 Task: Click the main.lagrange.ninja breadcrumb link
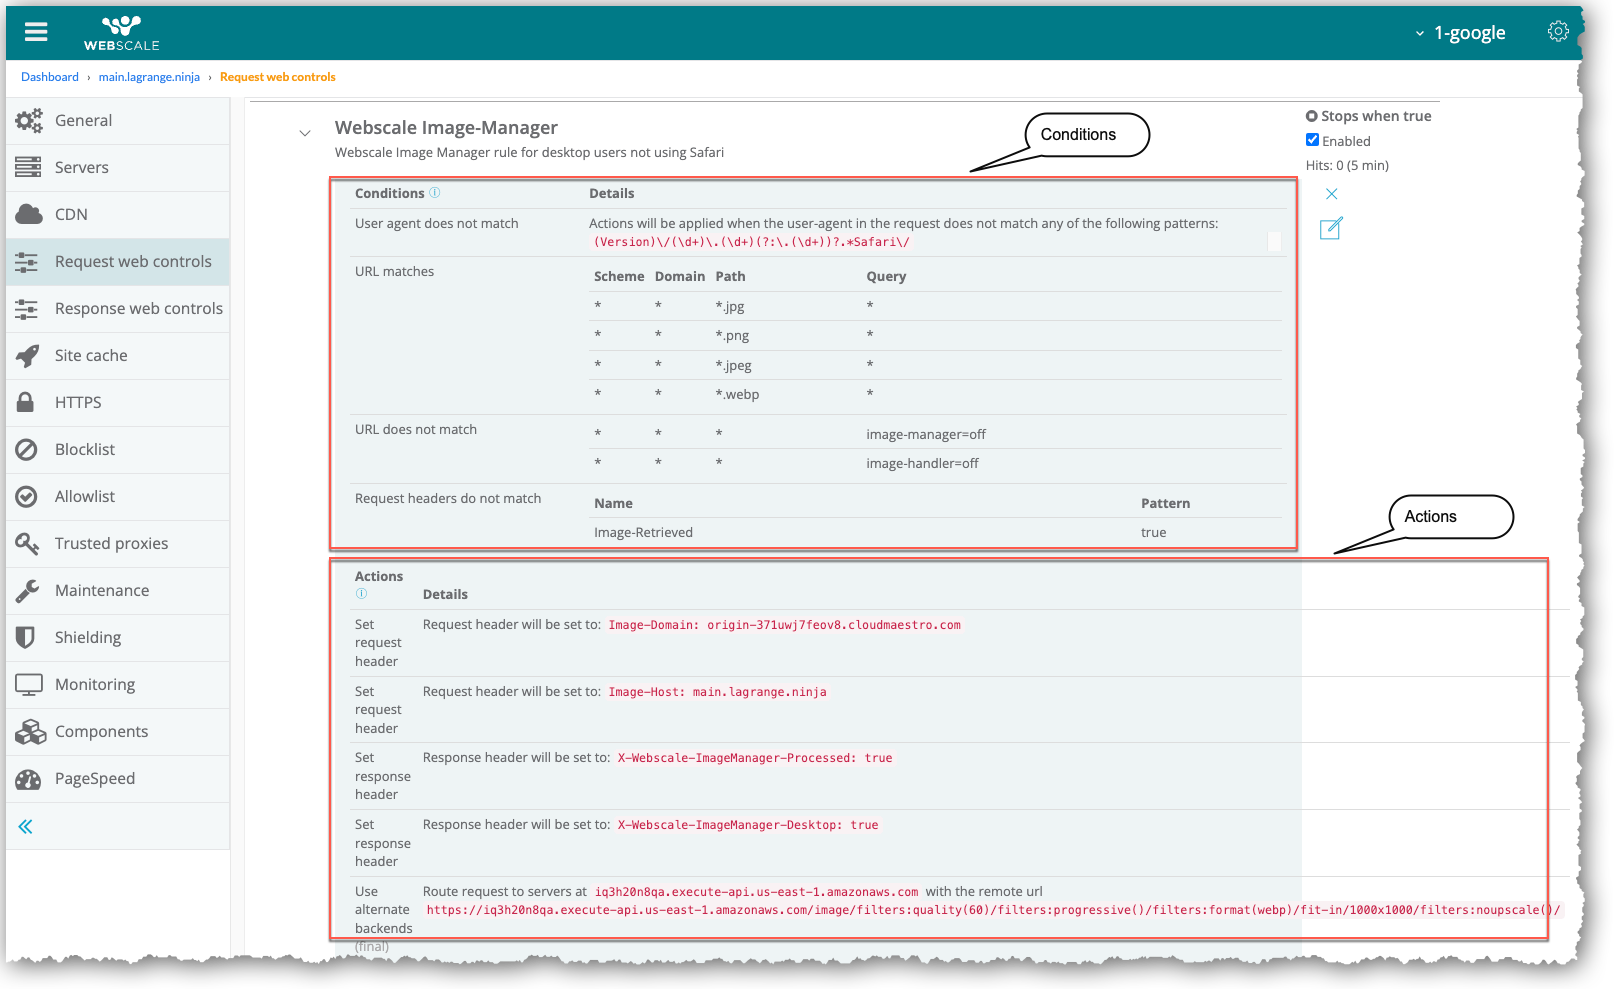click(x=149, y=77)
